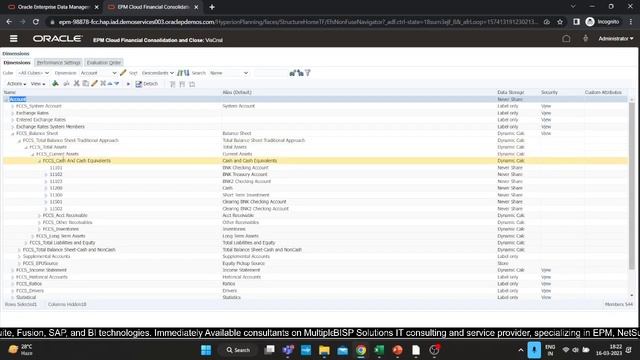The height and width of the screenshot is (360, 640).
Task: Click the Alias (Default) column header
Action: [x=237, y=92]
